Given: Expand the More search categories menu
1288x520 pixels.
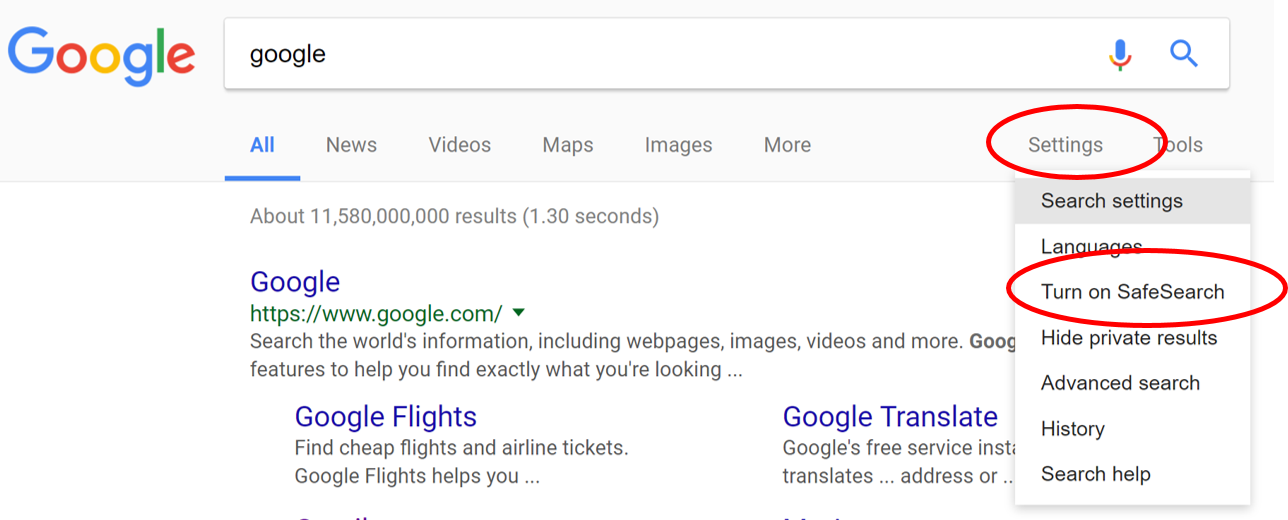Looking at the screenshot, I should pyautogui.click(x=787, y=145).
